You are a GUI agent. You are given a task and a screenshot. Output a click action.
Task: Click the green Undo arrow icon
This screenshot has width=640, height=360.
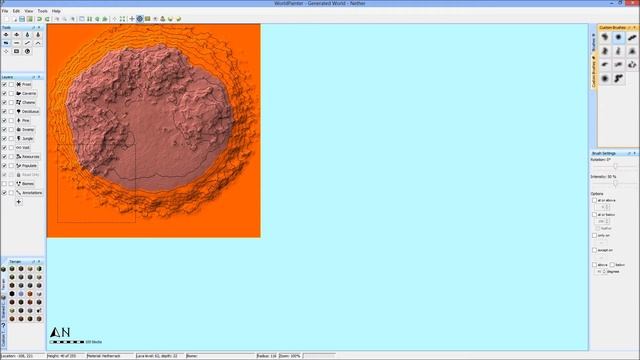(40, 19)
